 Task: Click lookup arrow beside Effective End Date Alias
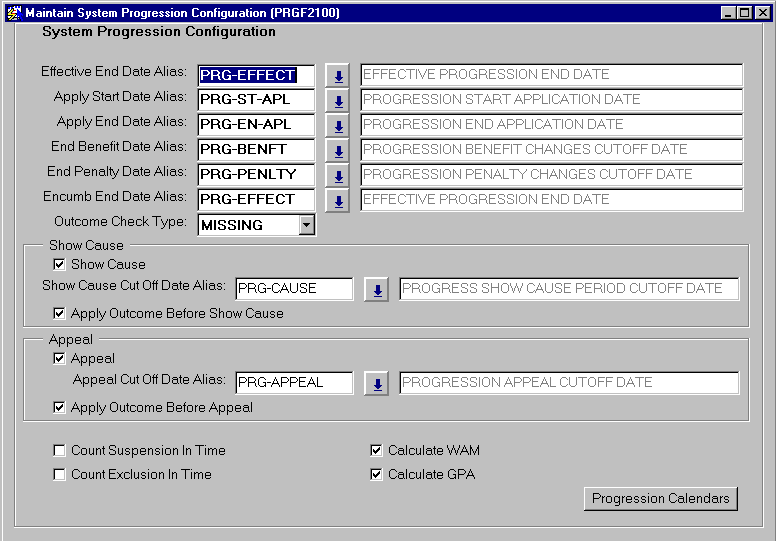338,76
